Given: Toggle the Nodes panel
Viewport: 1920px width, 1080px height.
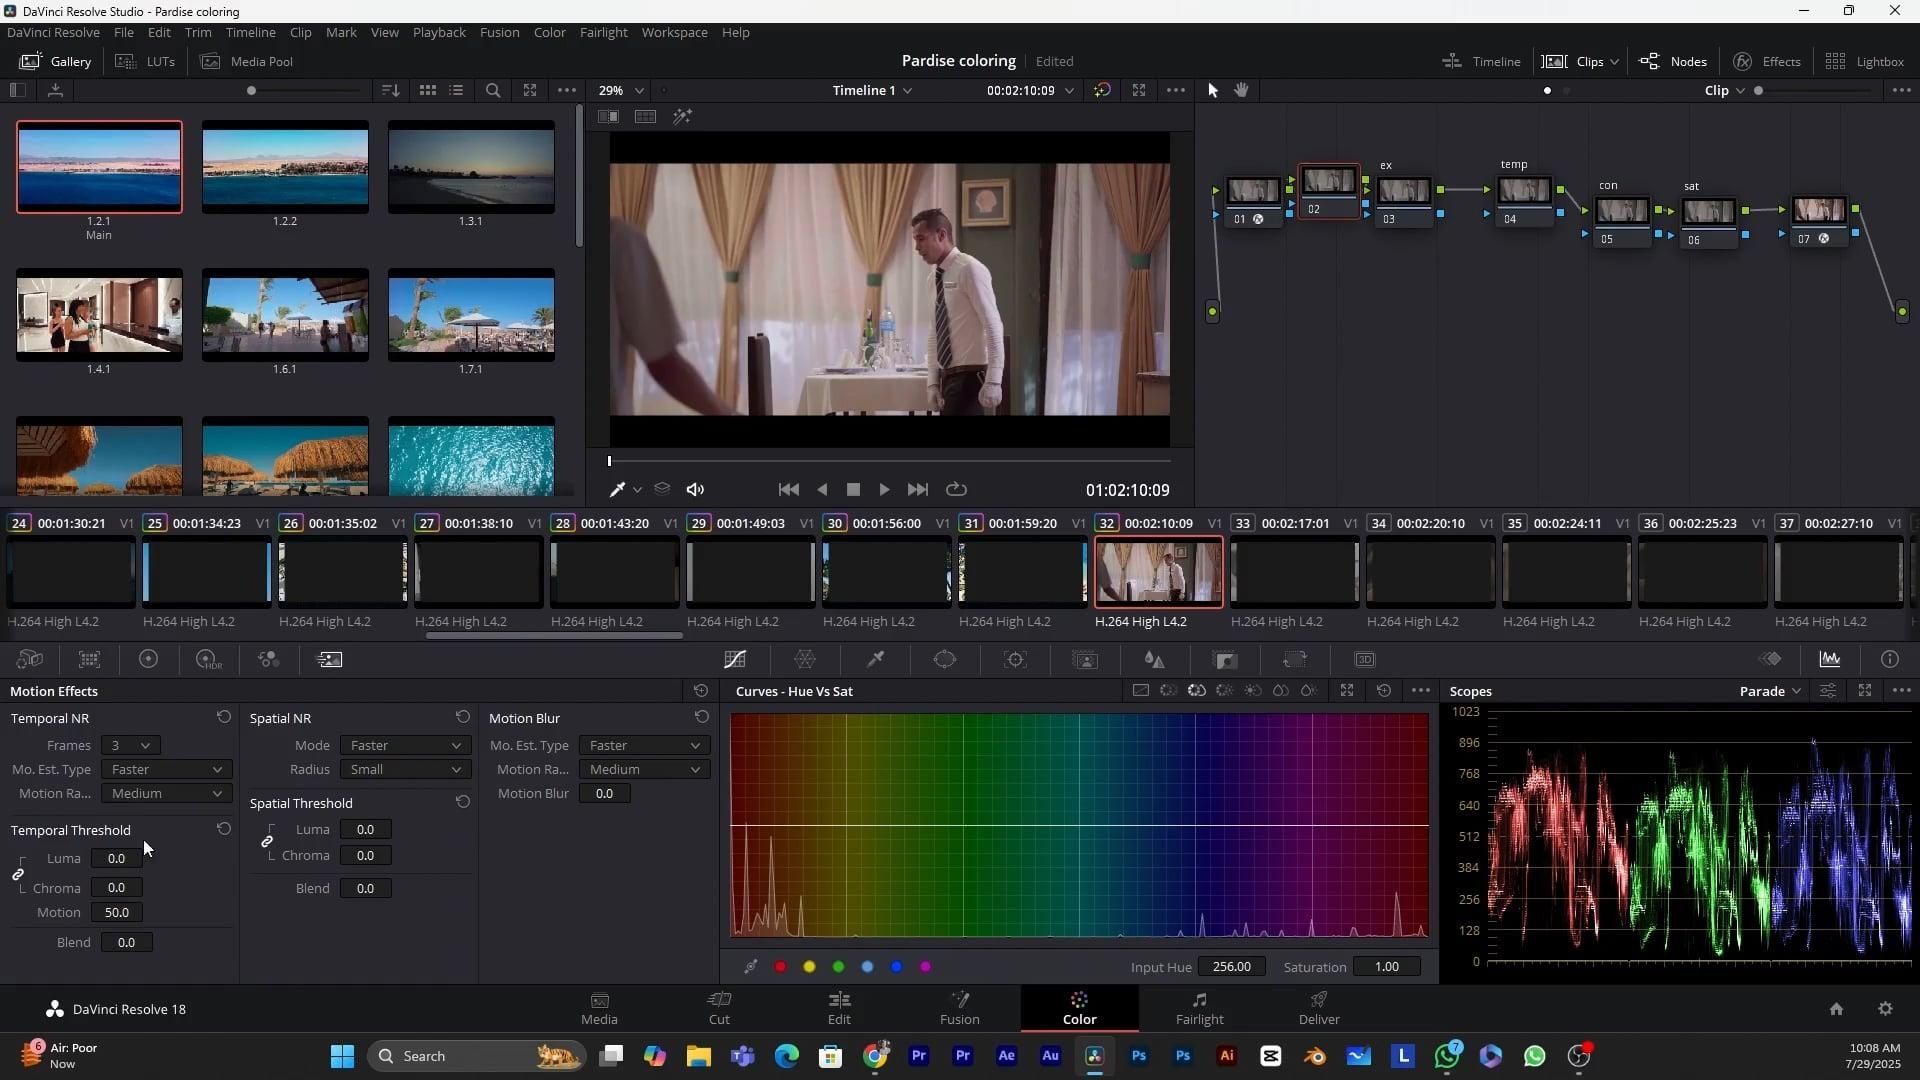Looking at the screenshot, I should [1673, 61].
